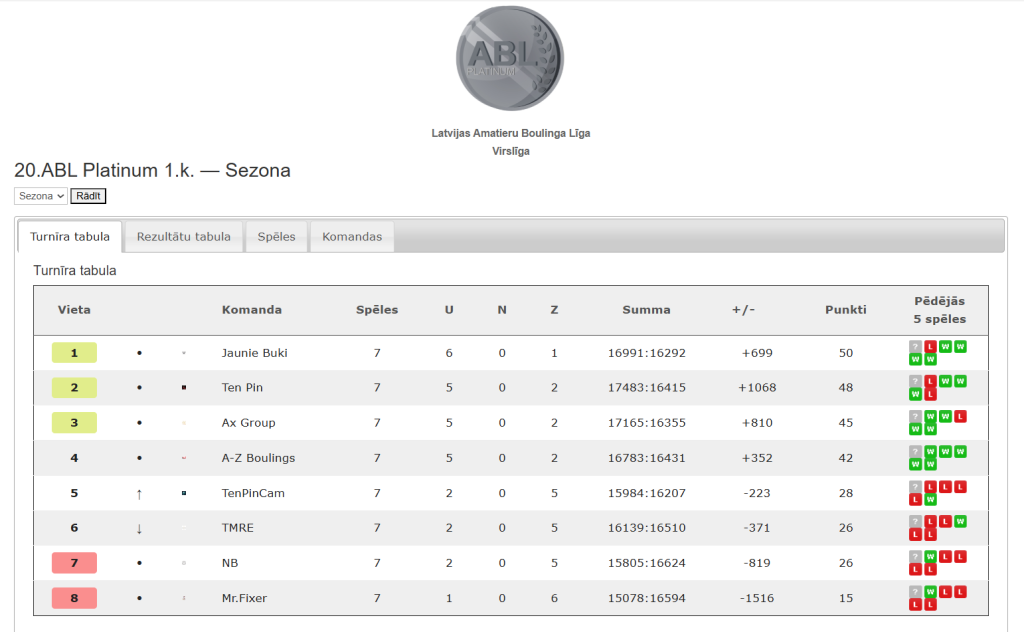Click the ABL Platinum league logo
This screenshot has height=632, width=1024.
[x=510, y=58]
